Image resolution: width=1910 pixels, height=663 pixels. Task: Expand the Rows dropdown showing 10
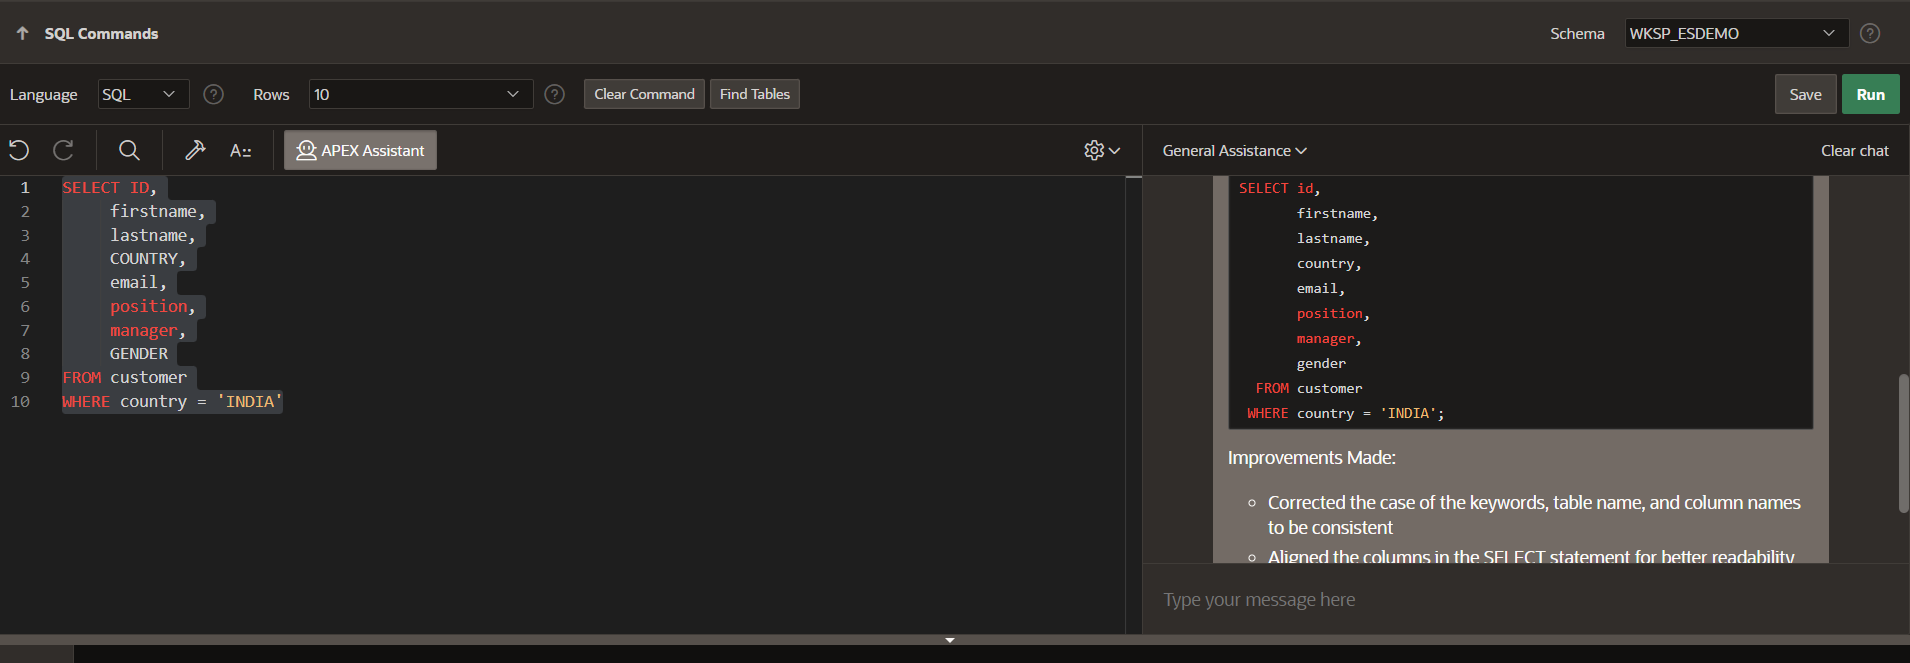coord(420,94)
